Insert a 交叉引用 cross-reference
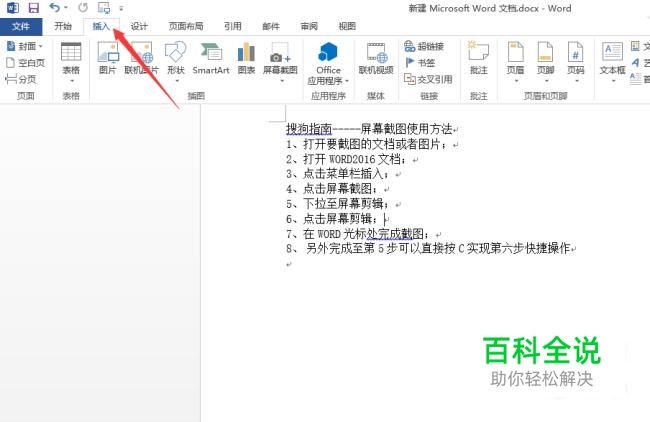 pos(428,79)
